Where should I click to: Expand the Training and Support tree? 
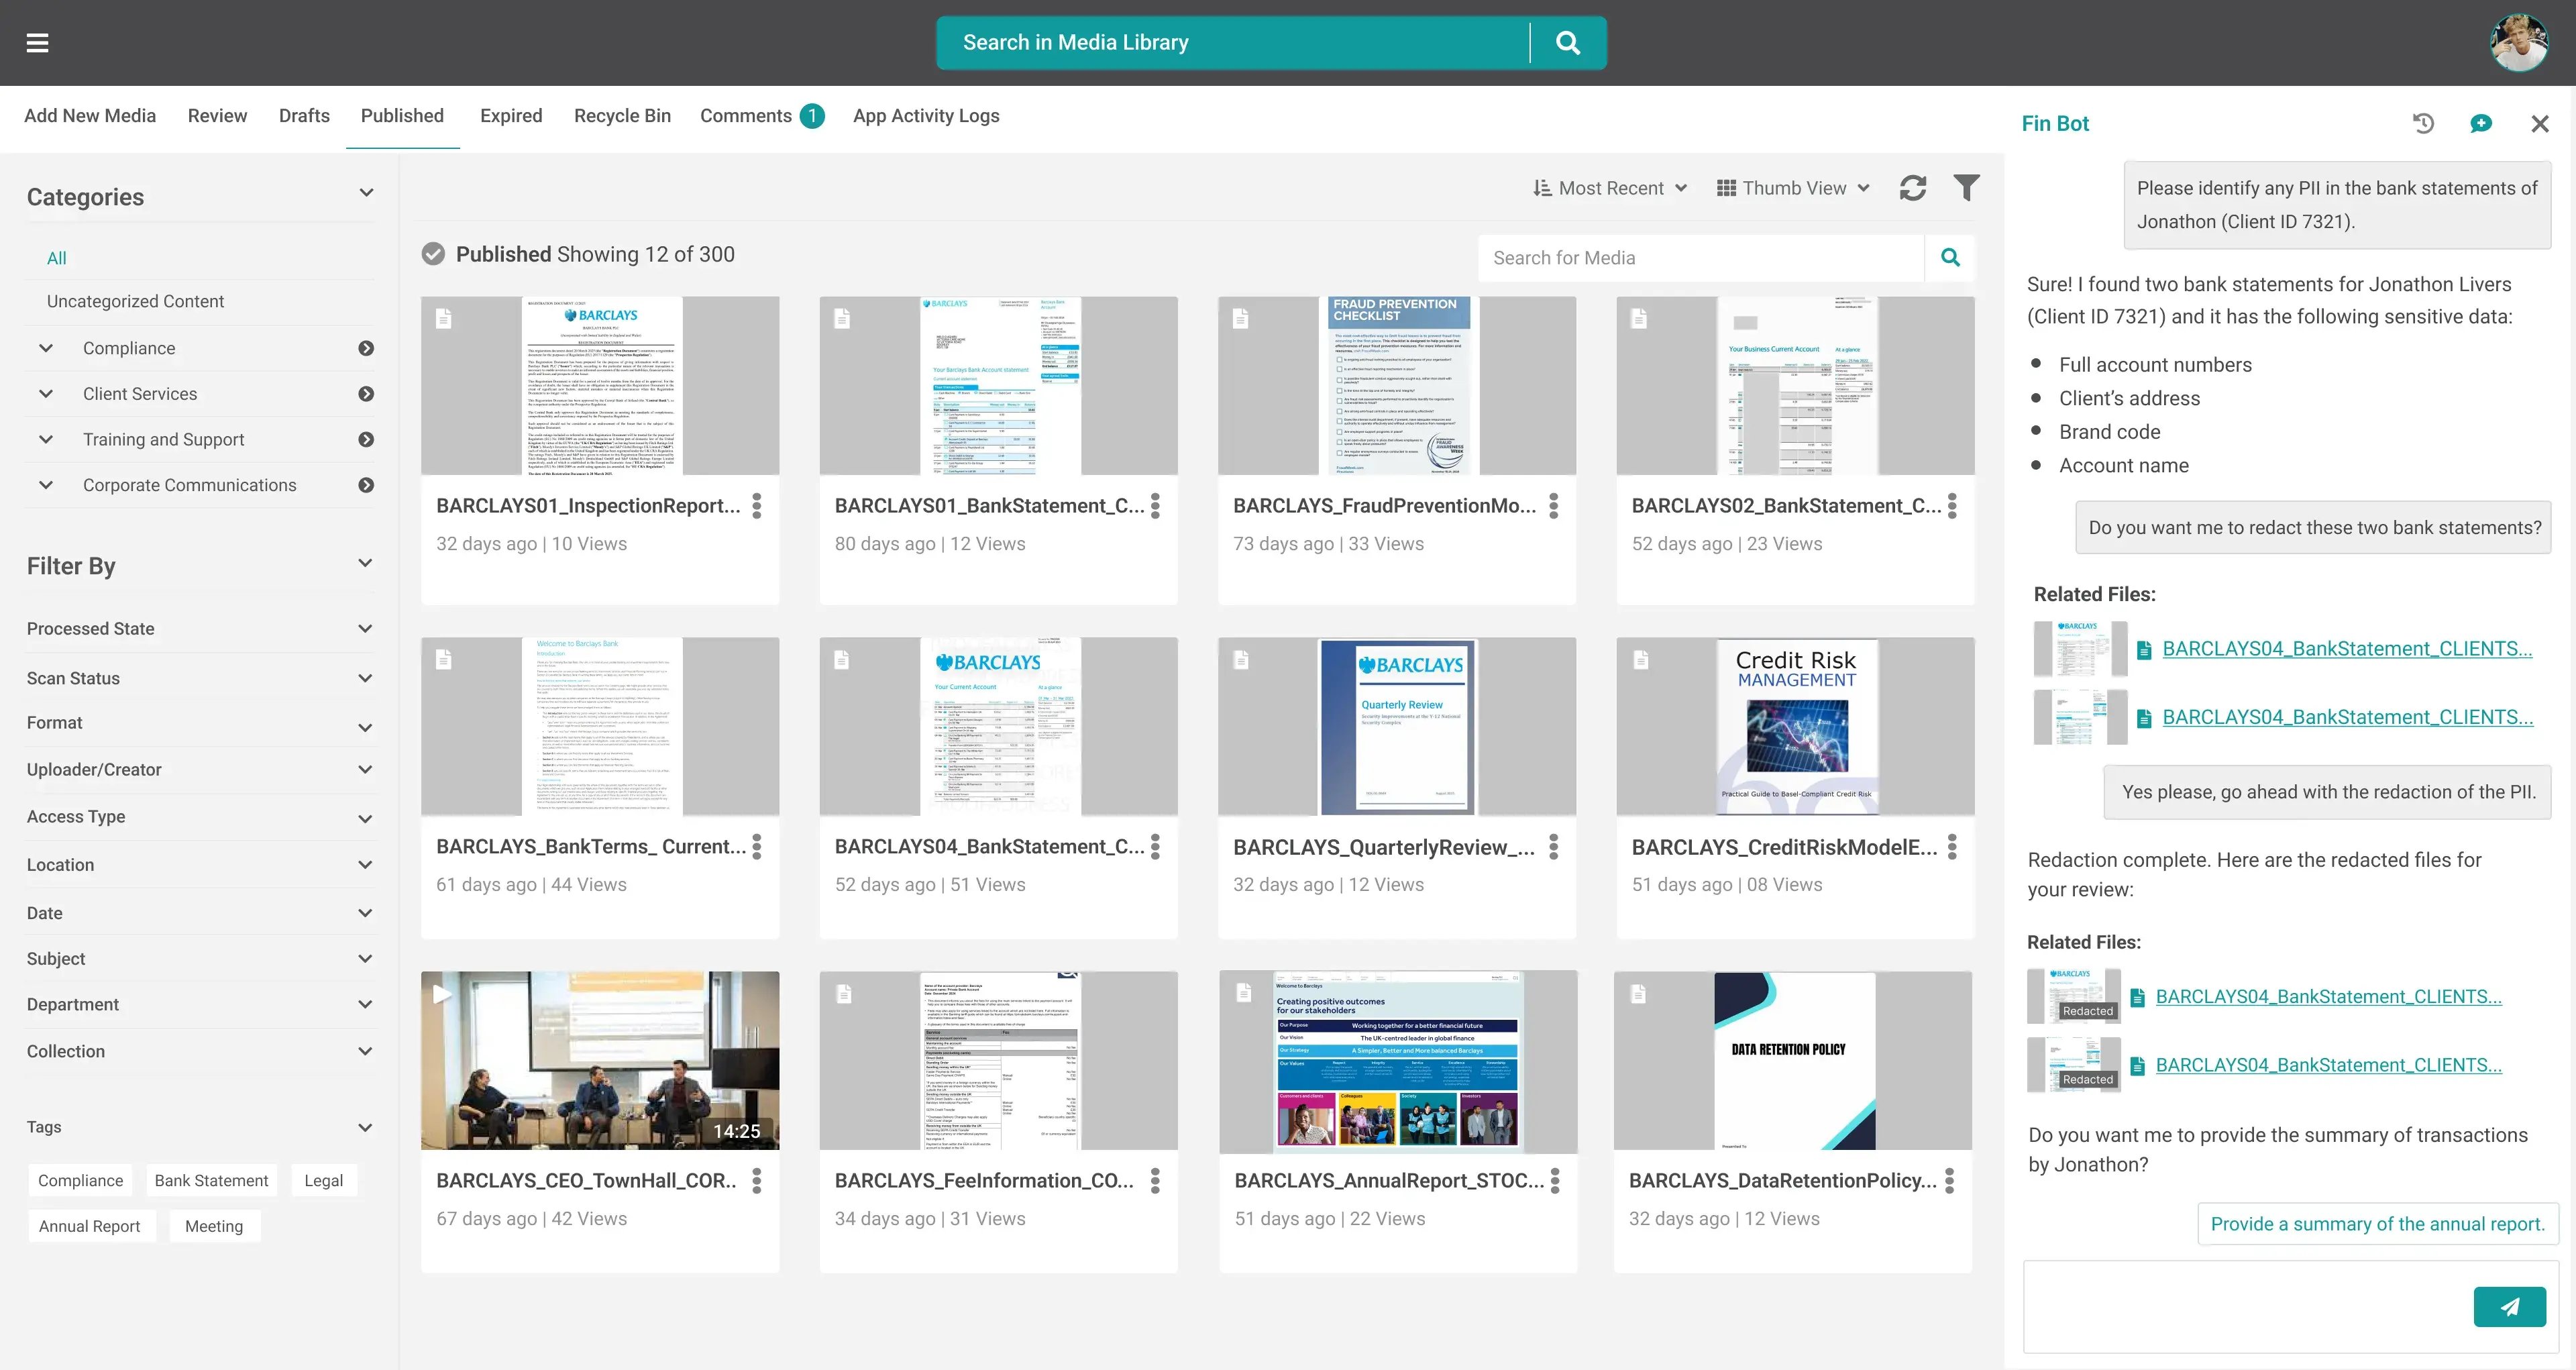[x=46, y=440]
